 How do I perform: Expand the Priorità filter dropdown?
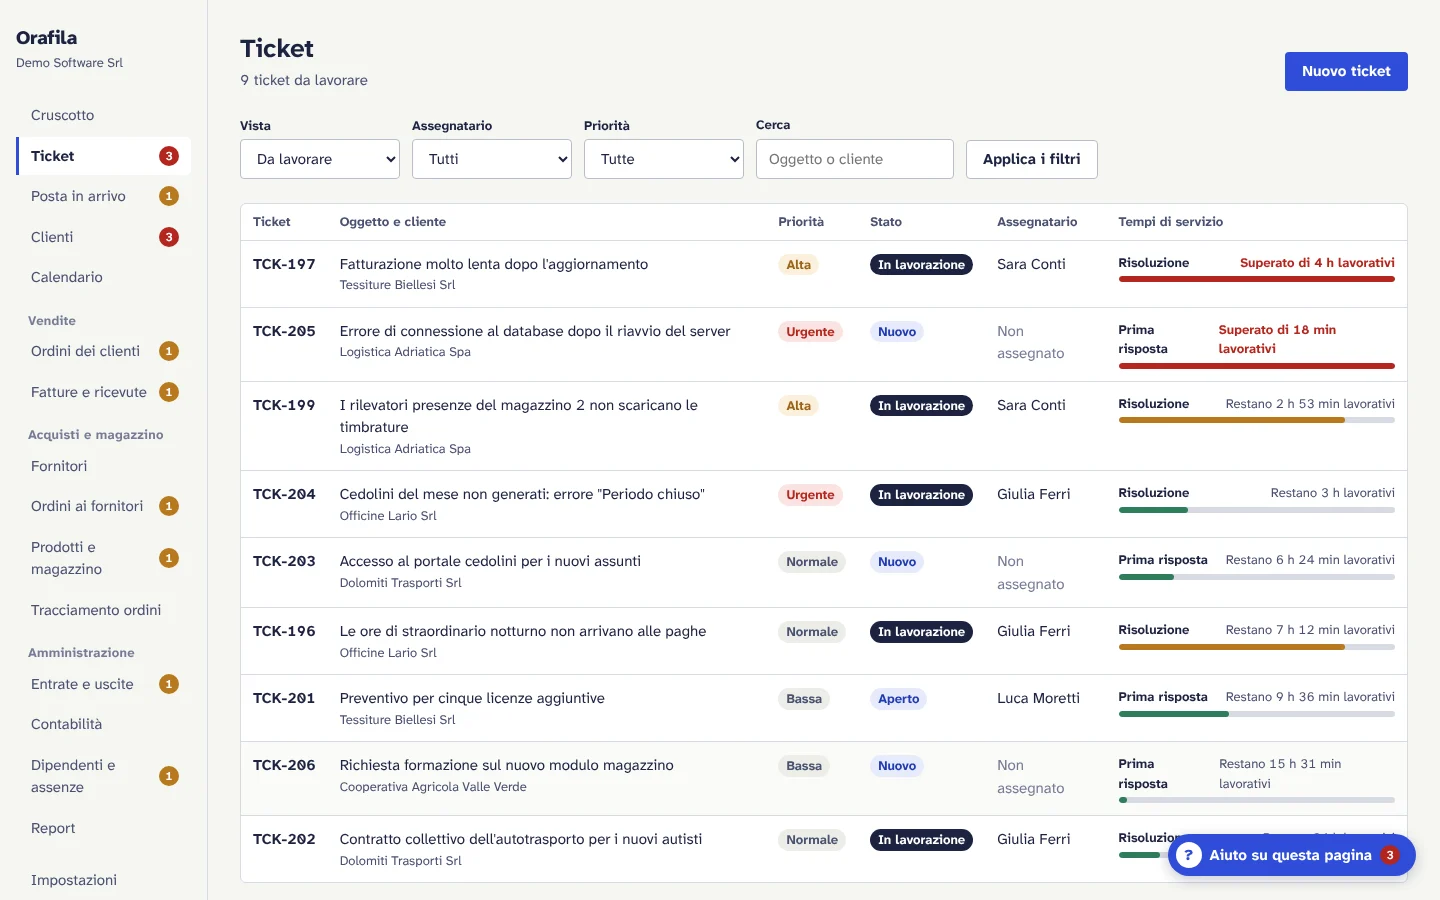pos(664,159)
